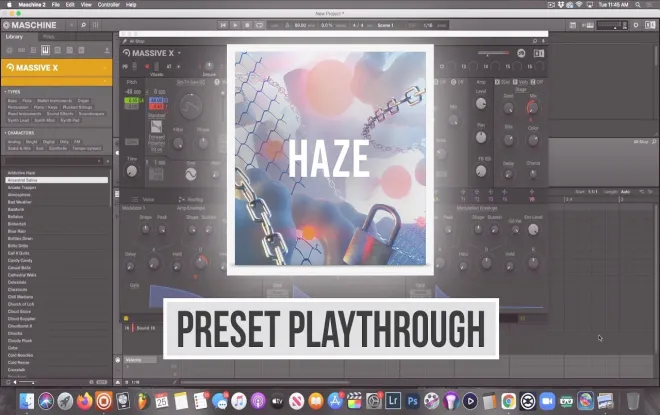Screen dimensions: 660x415
Task: Open the audio engine settings icon
Action: 636,25
